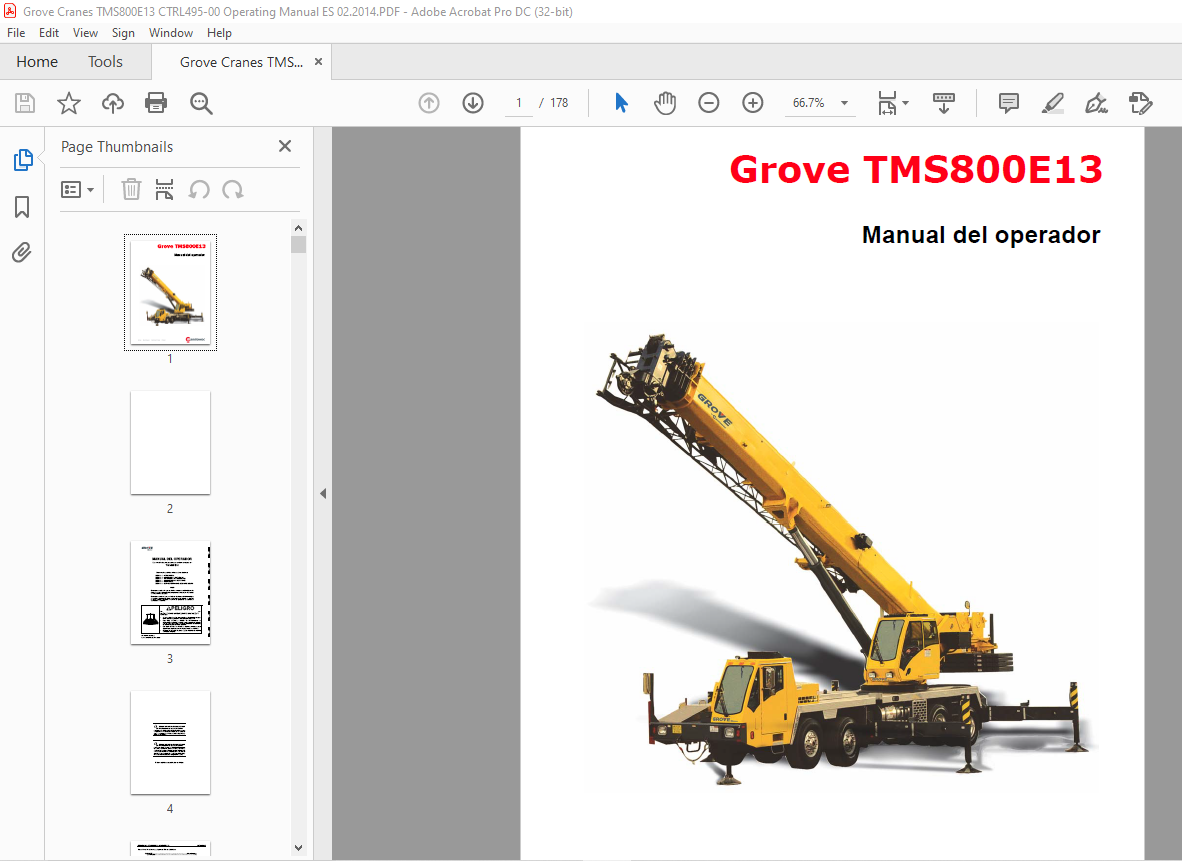The height and width of the screenshot is (861, 1182).
Task: Click the Grove TMS800E13 title text
Action: tap(916, 169)
